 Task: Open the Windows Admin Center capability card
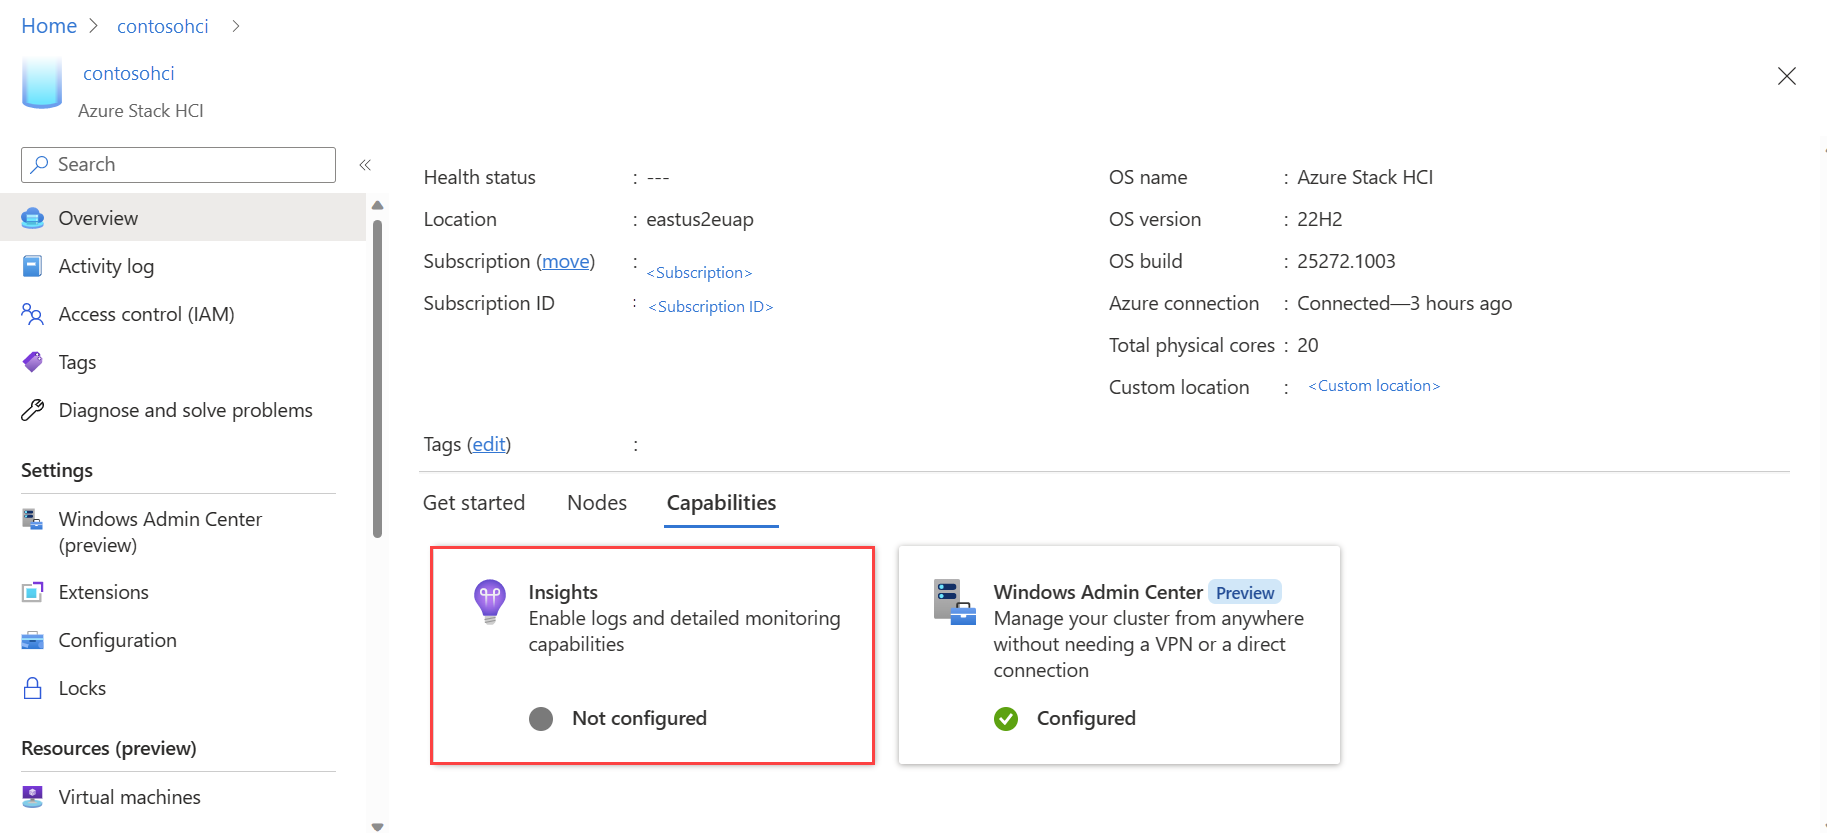[1119, 655]
